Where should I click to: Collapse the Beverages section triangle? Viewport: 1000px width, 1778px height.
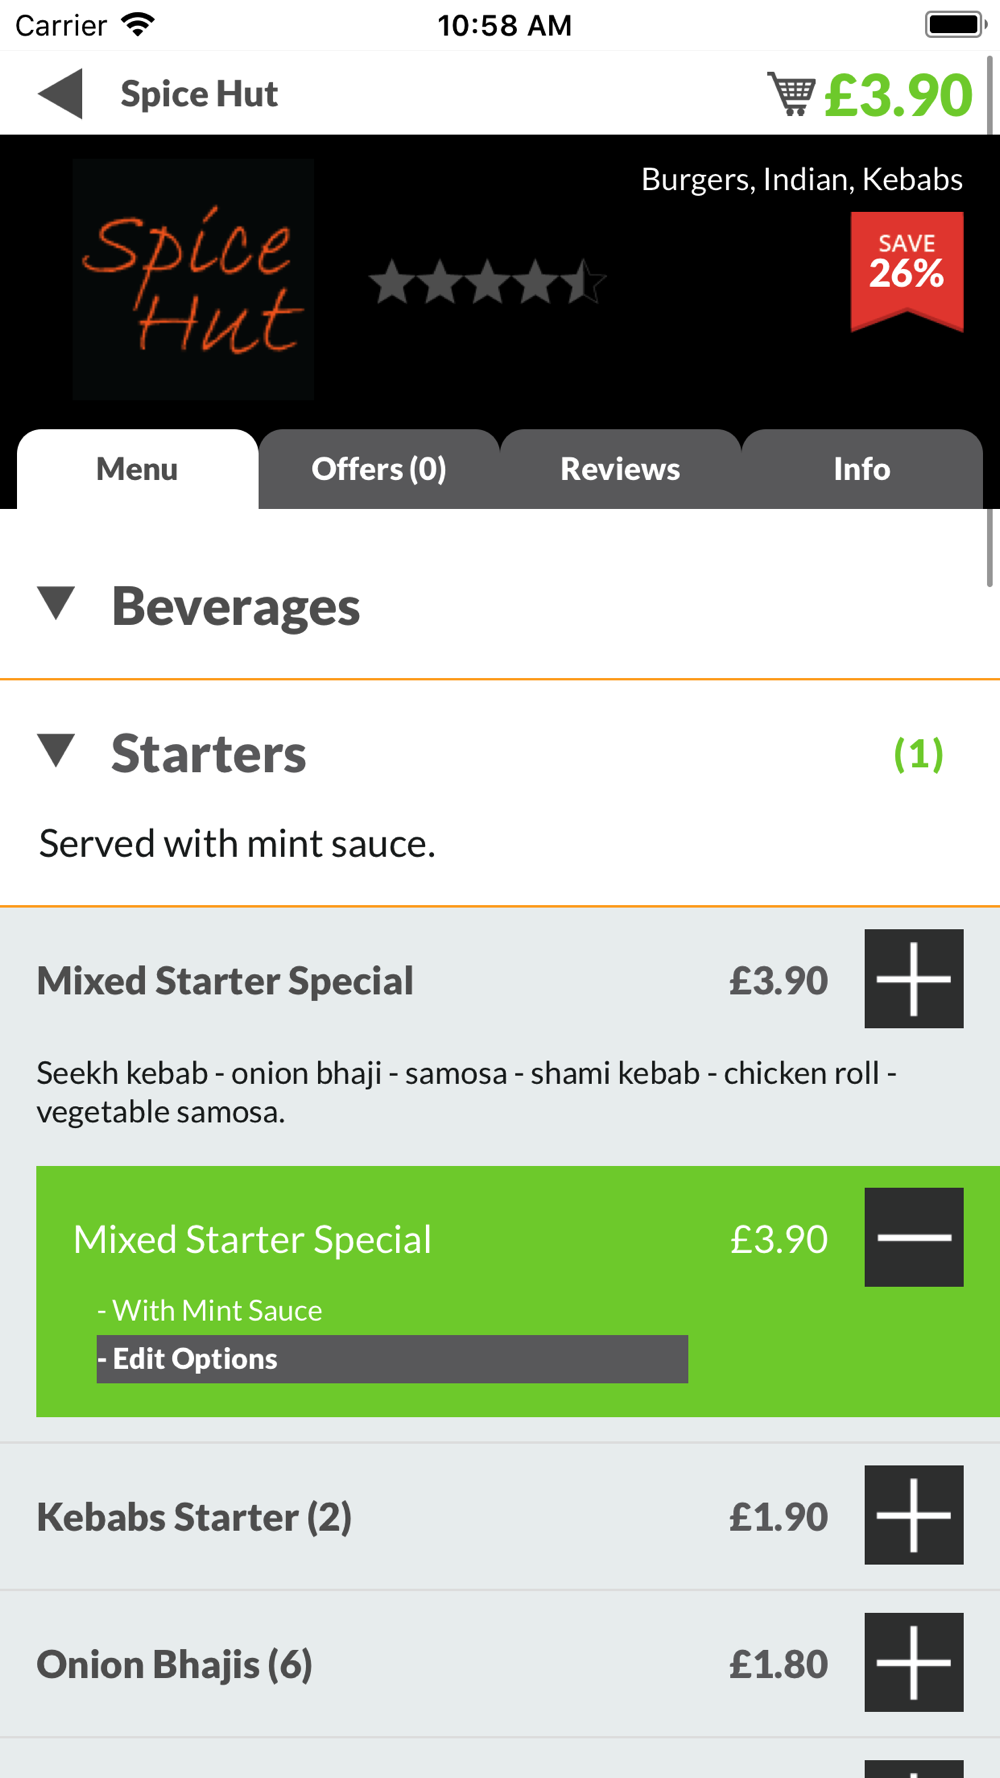[57, 604]
